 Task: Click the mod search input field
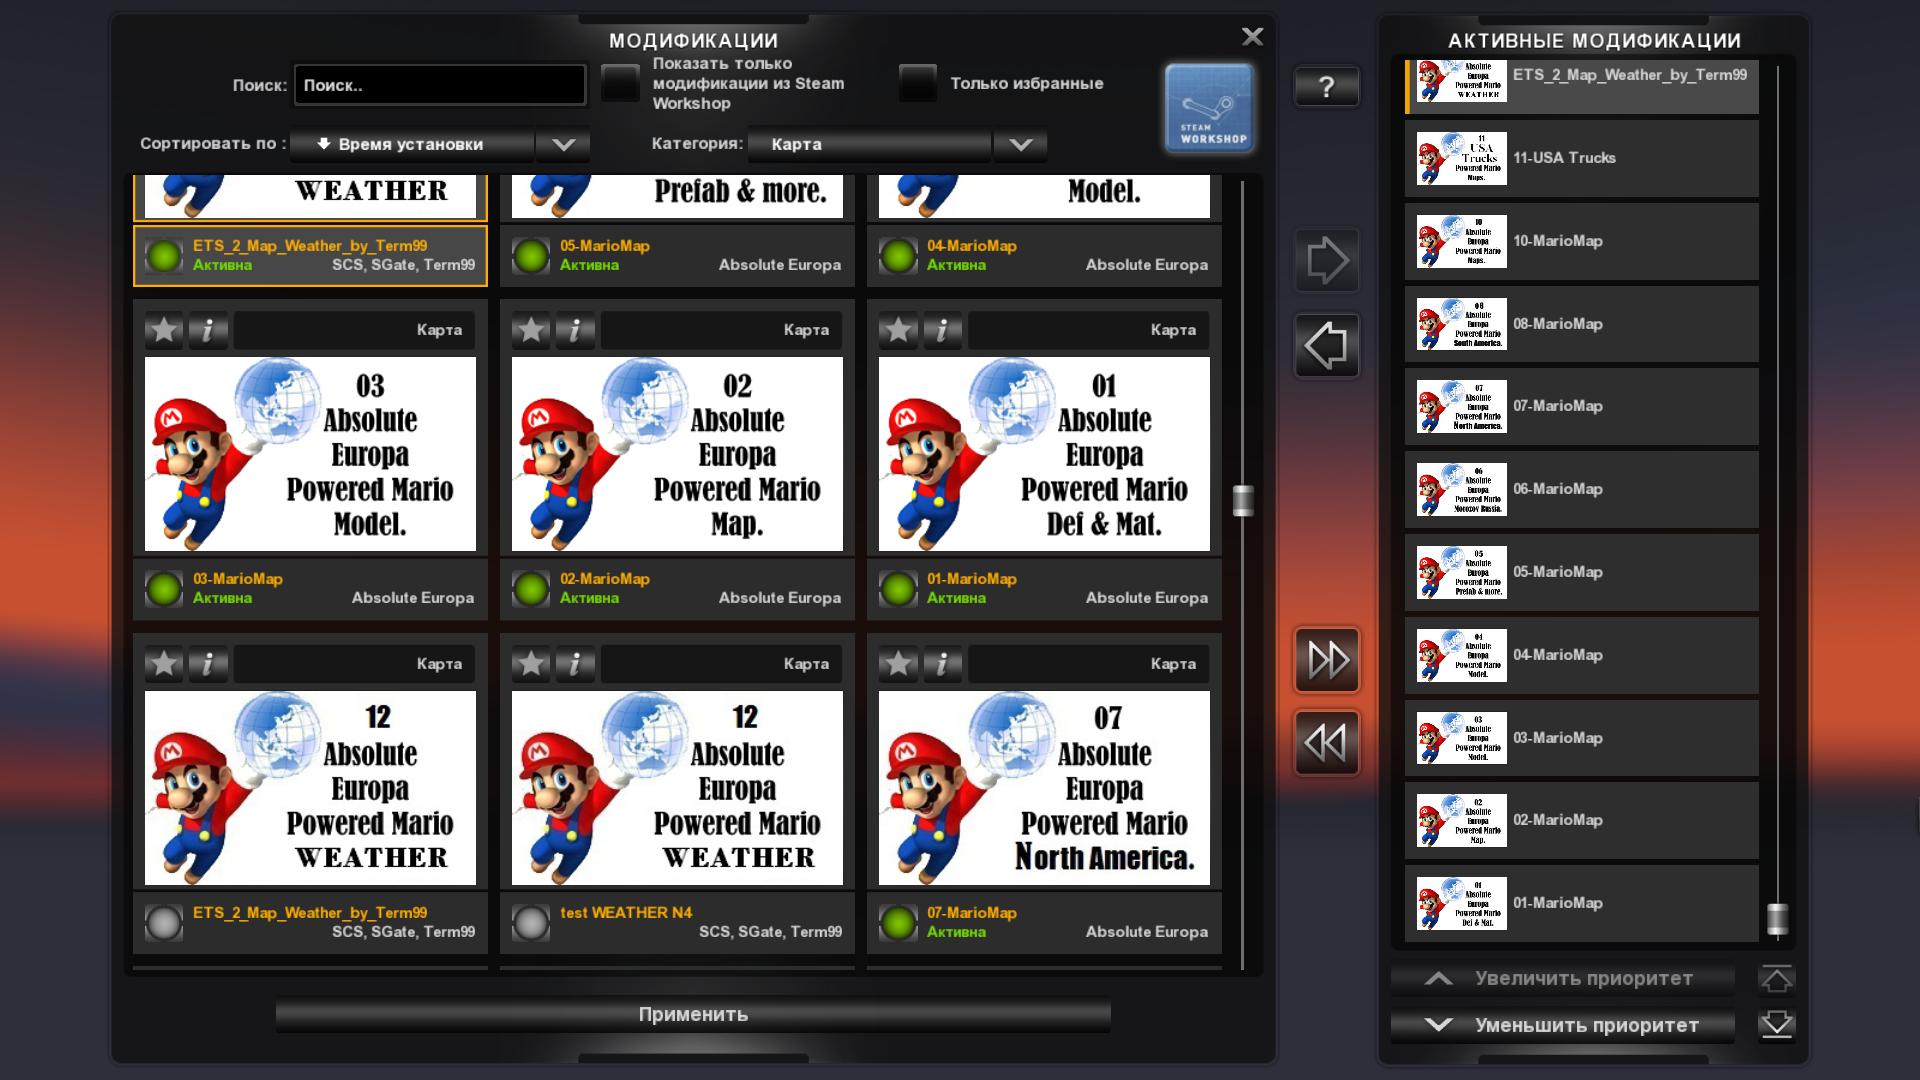440,85
